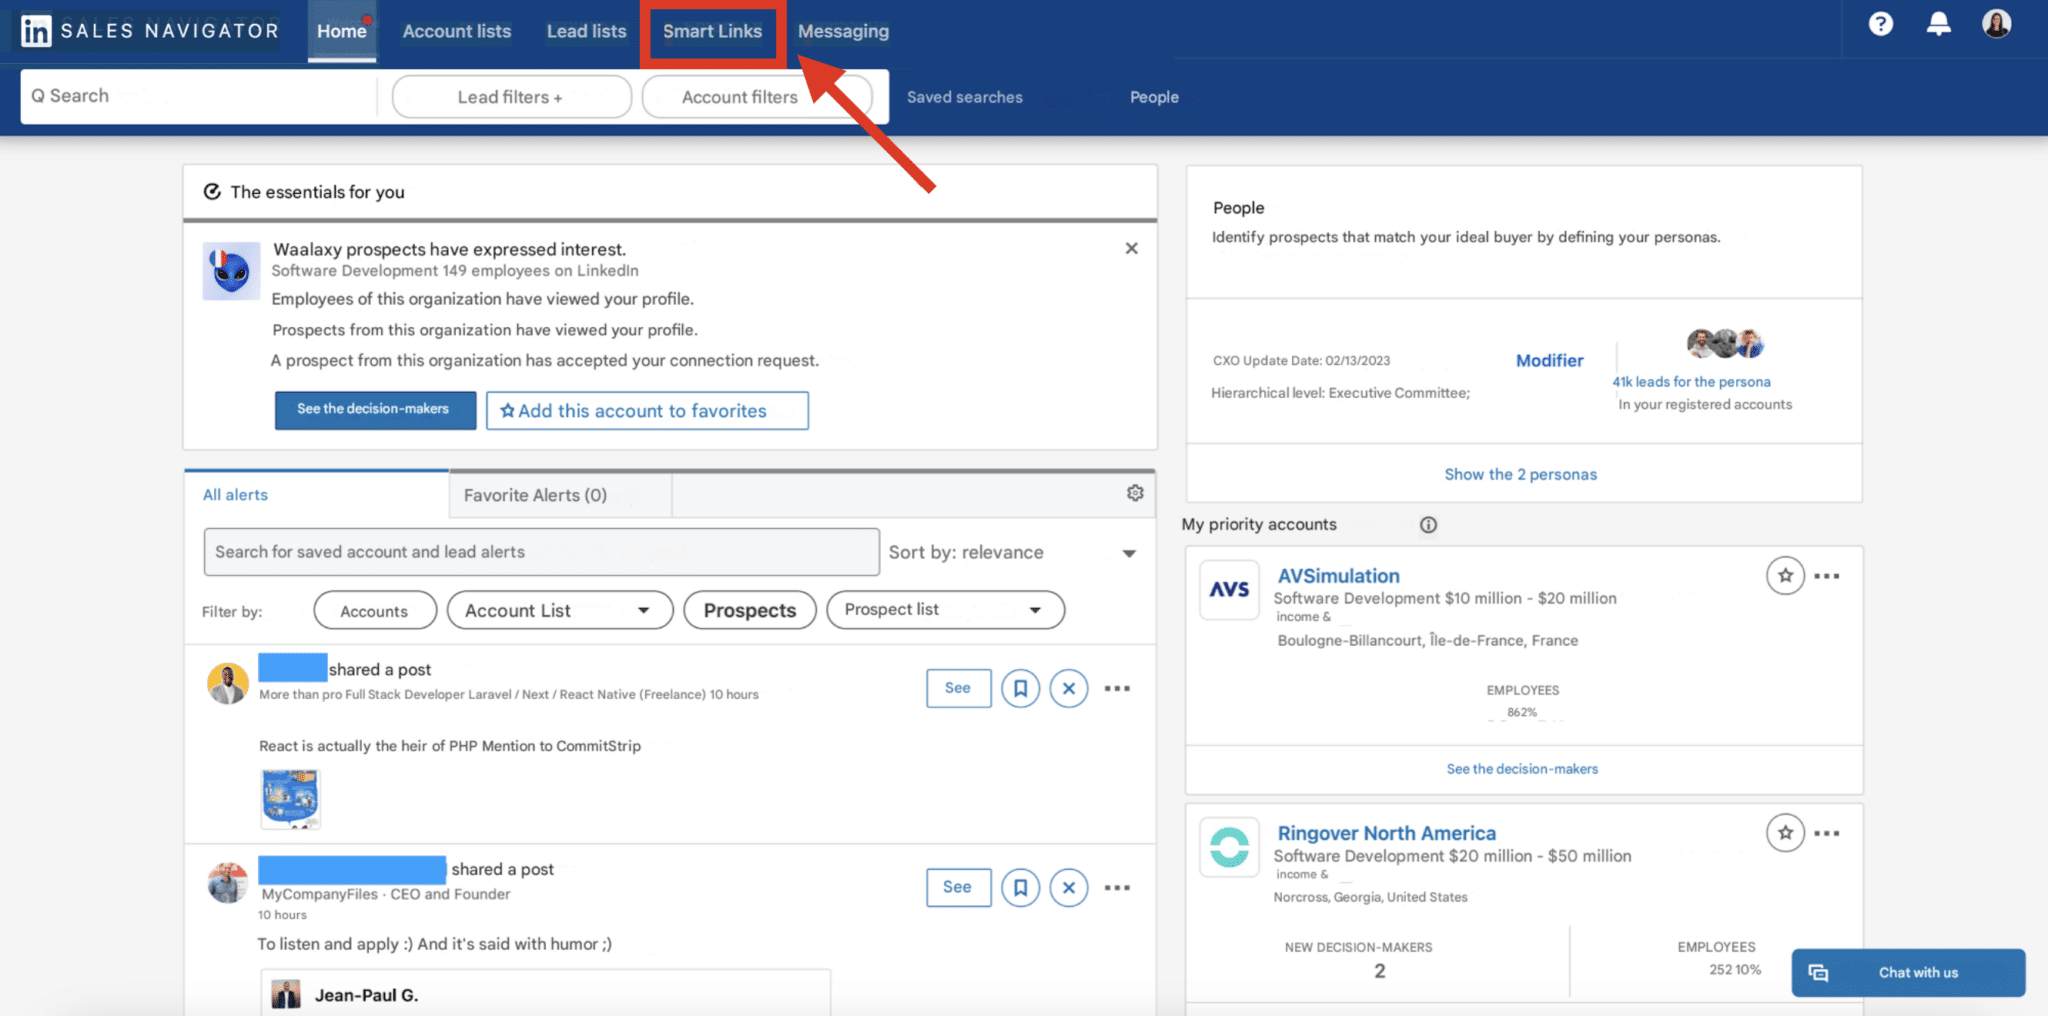This screenshot has width=2048, height=1016.
Task: Open your profile avatar menu
Action: click(x=1996, y=24)
